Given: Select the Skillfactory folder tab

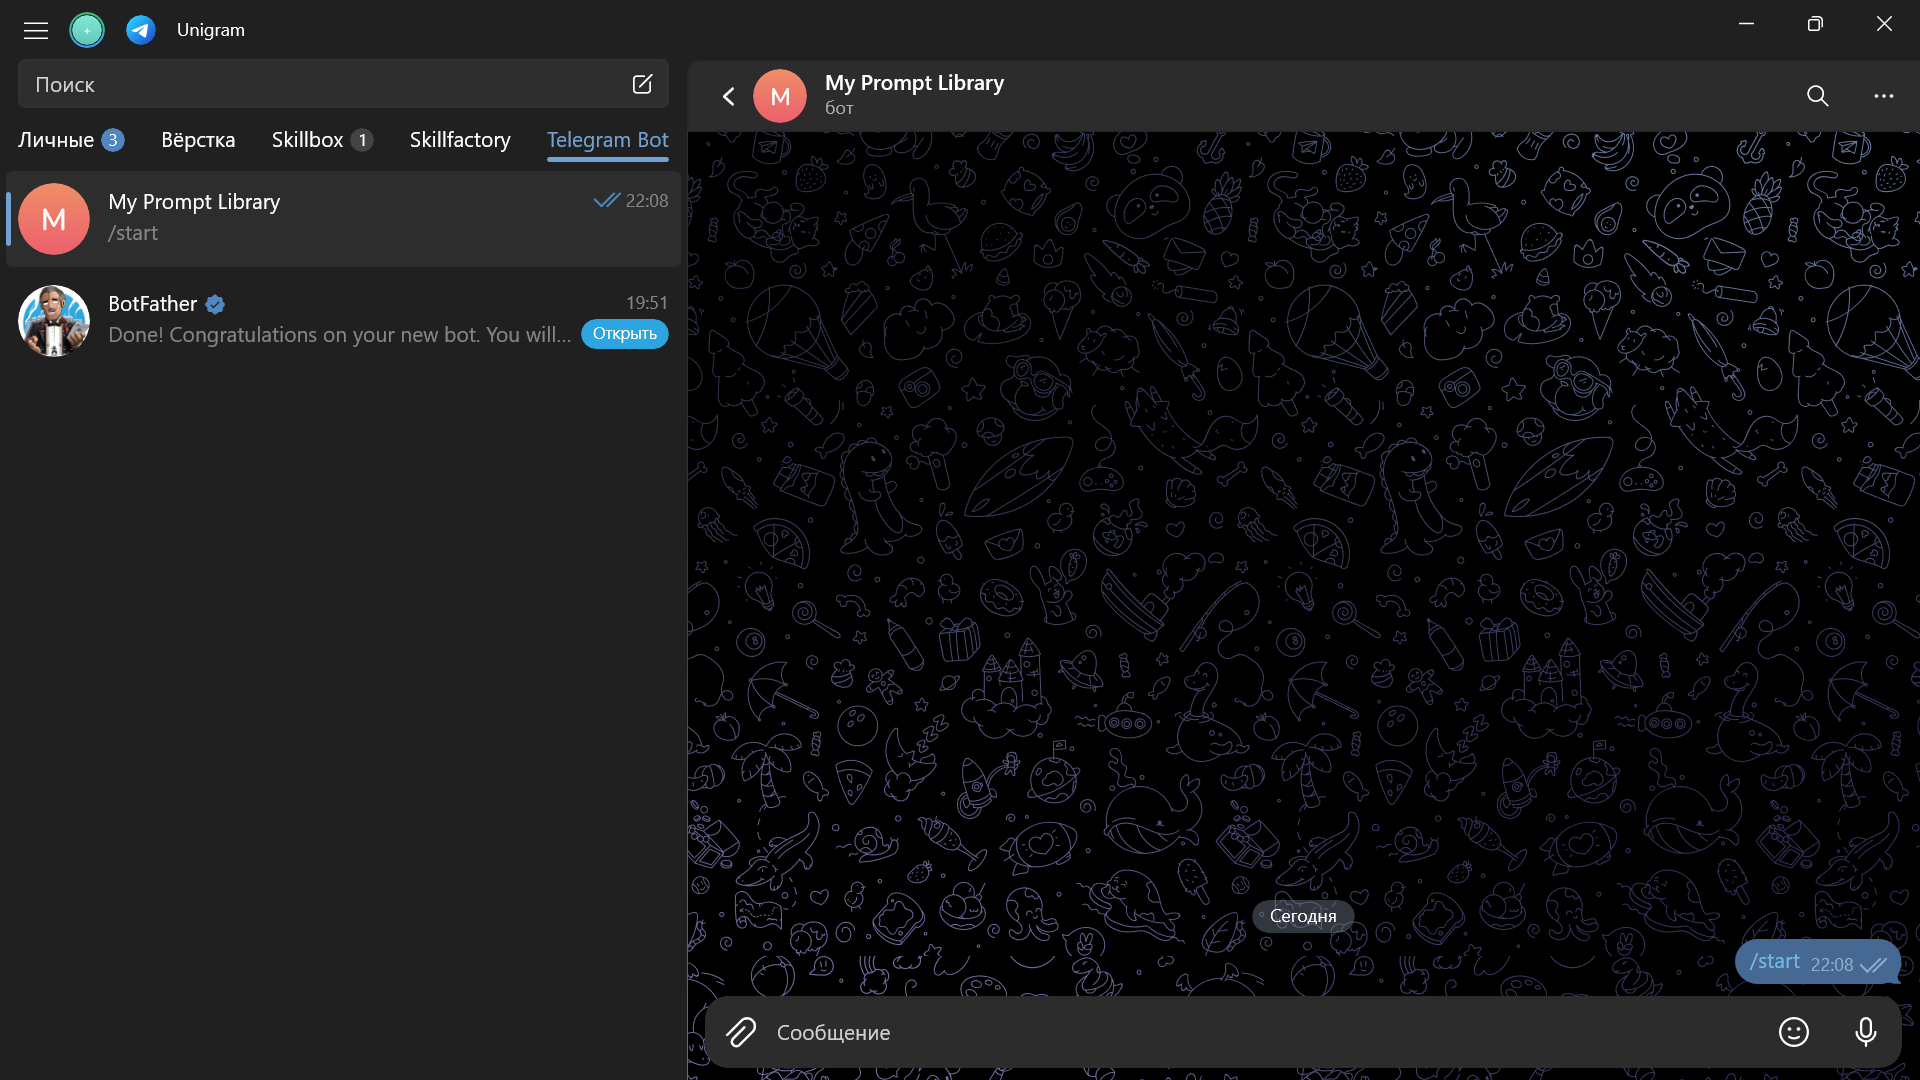Looking at the screenshot, I should (460, 140).
